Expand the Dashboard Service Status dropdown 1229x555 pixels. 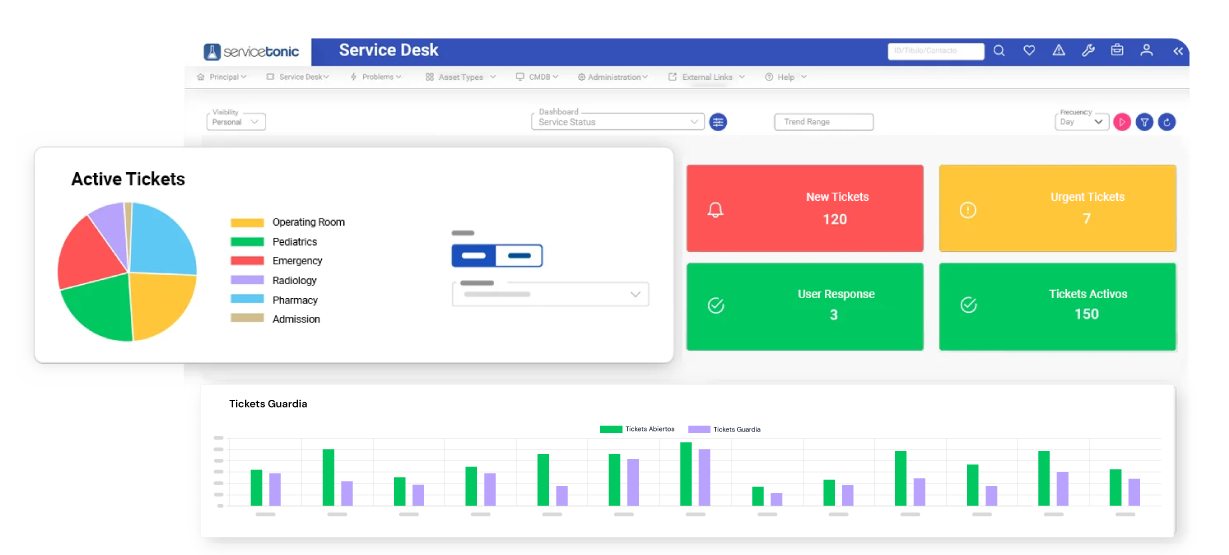pyautogui.click(x=618, y=122)
